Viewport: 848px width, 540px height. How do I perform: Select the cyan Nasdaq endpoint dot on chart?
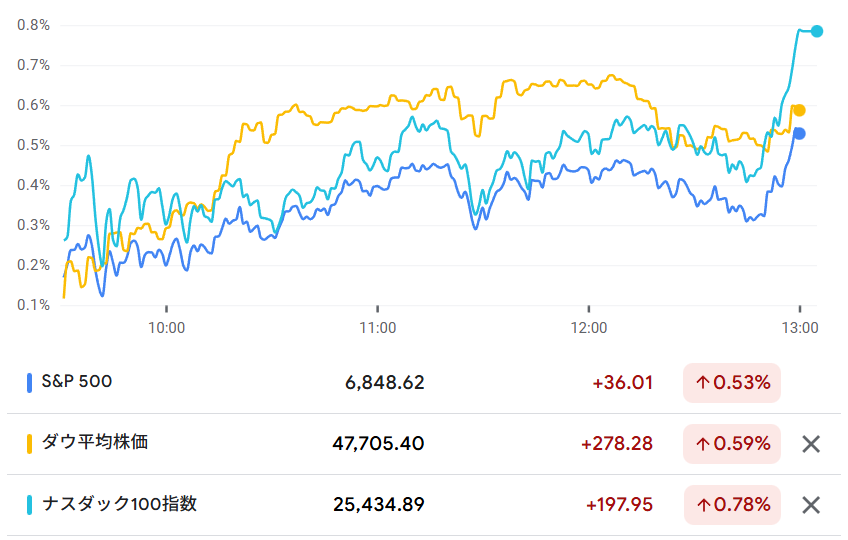(x=817, y=31)
